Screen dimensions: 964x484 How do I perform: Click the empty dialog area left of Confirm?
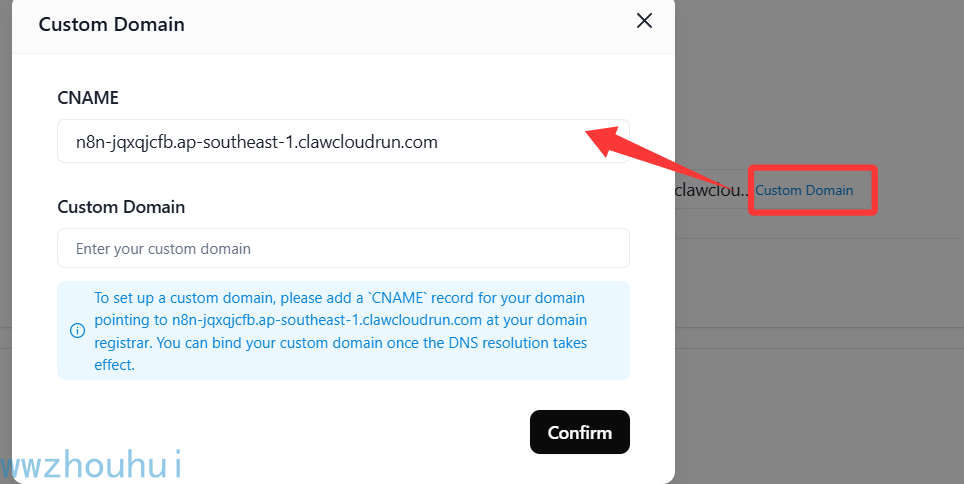coord(289,432)
